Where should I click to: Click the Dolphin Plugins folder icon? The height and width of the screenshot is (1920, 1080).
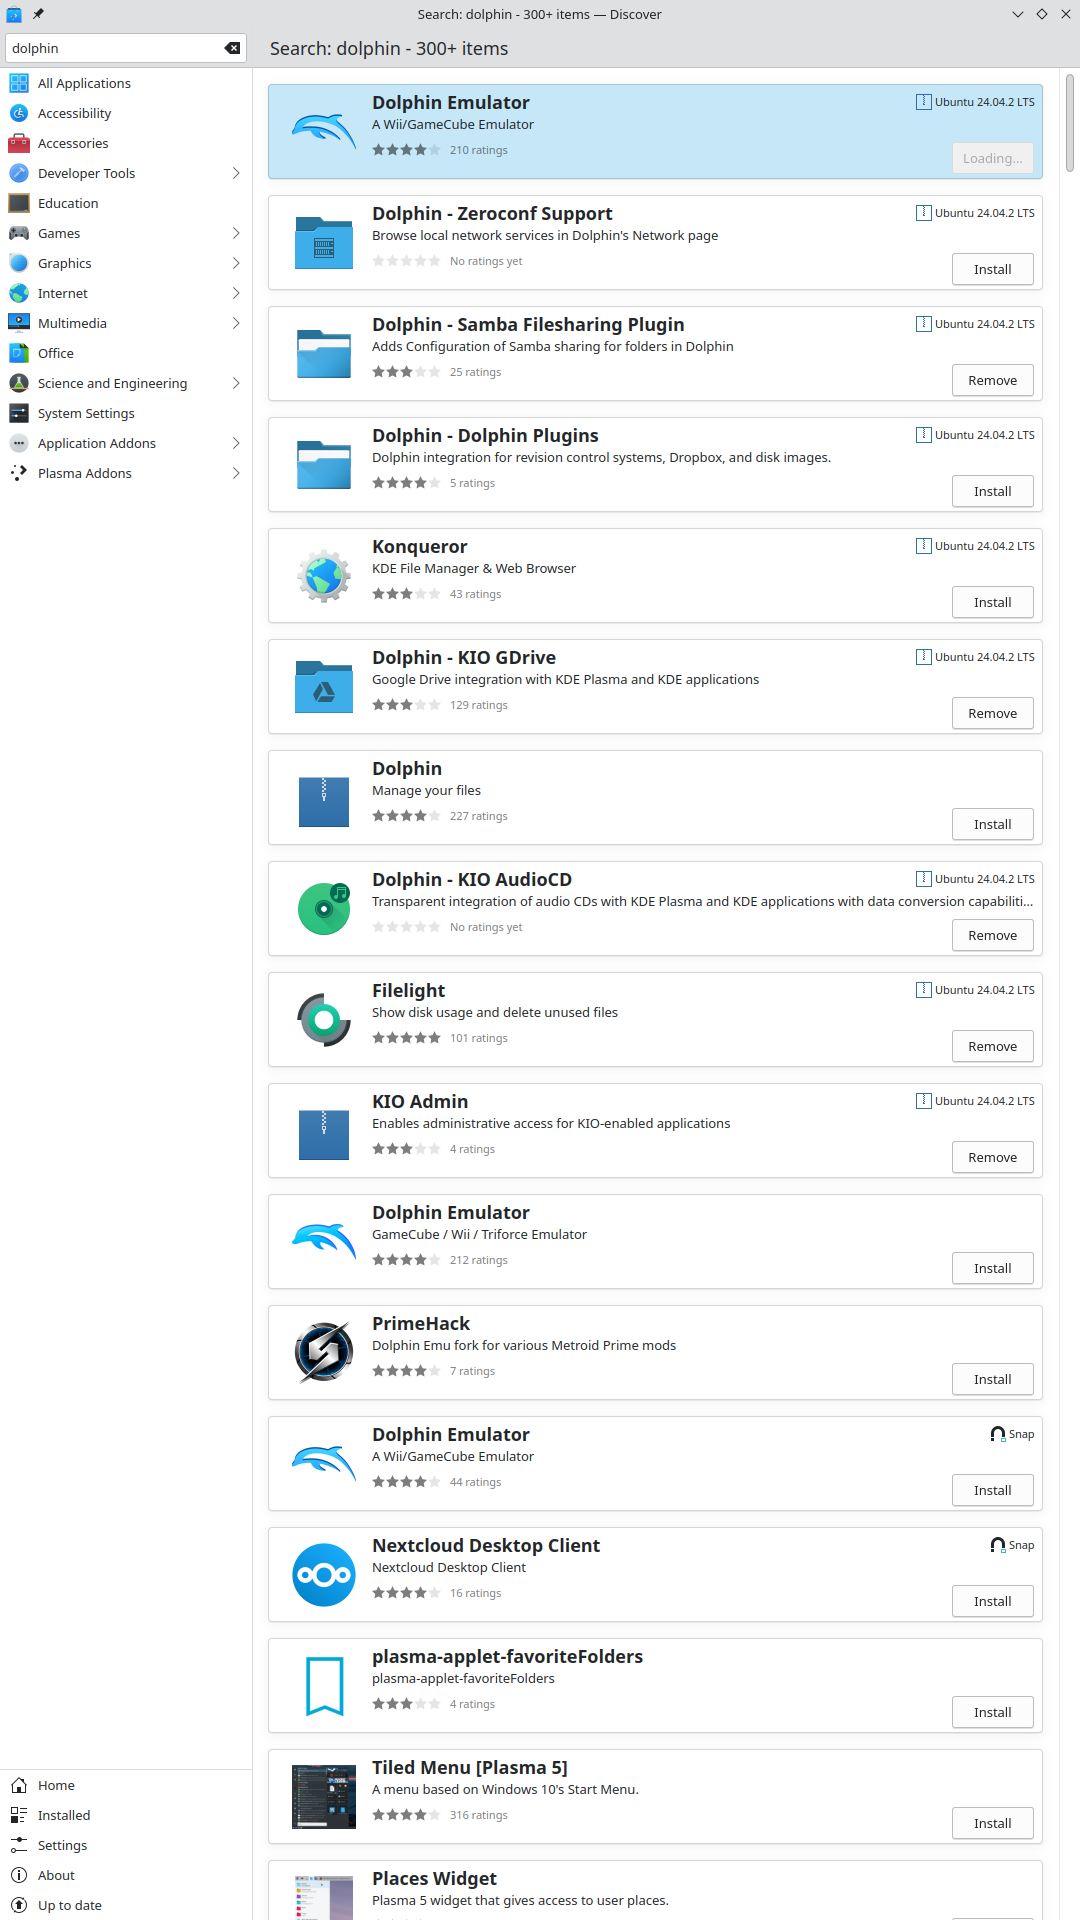324,464
